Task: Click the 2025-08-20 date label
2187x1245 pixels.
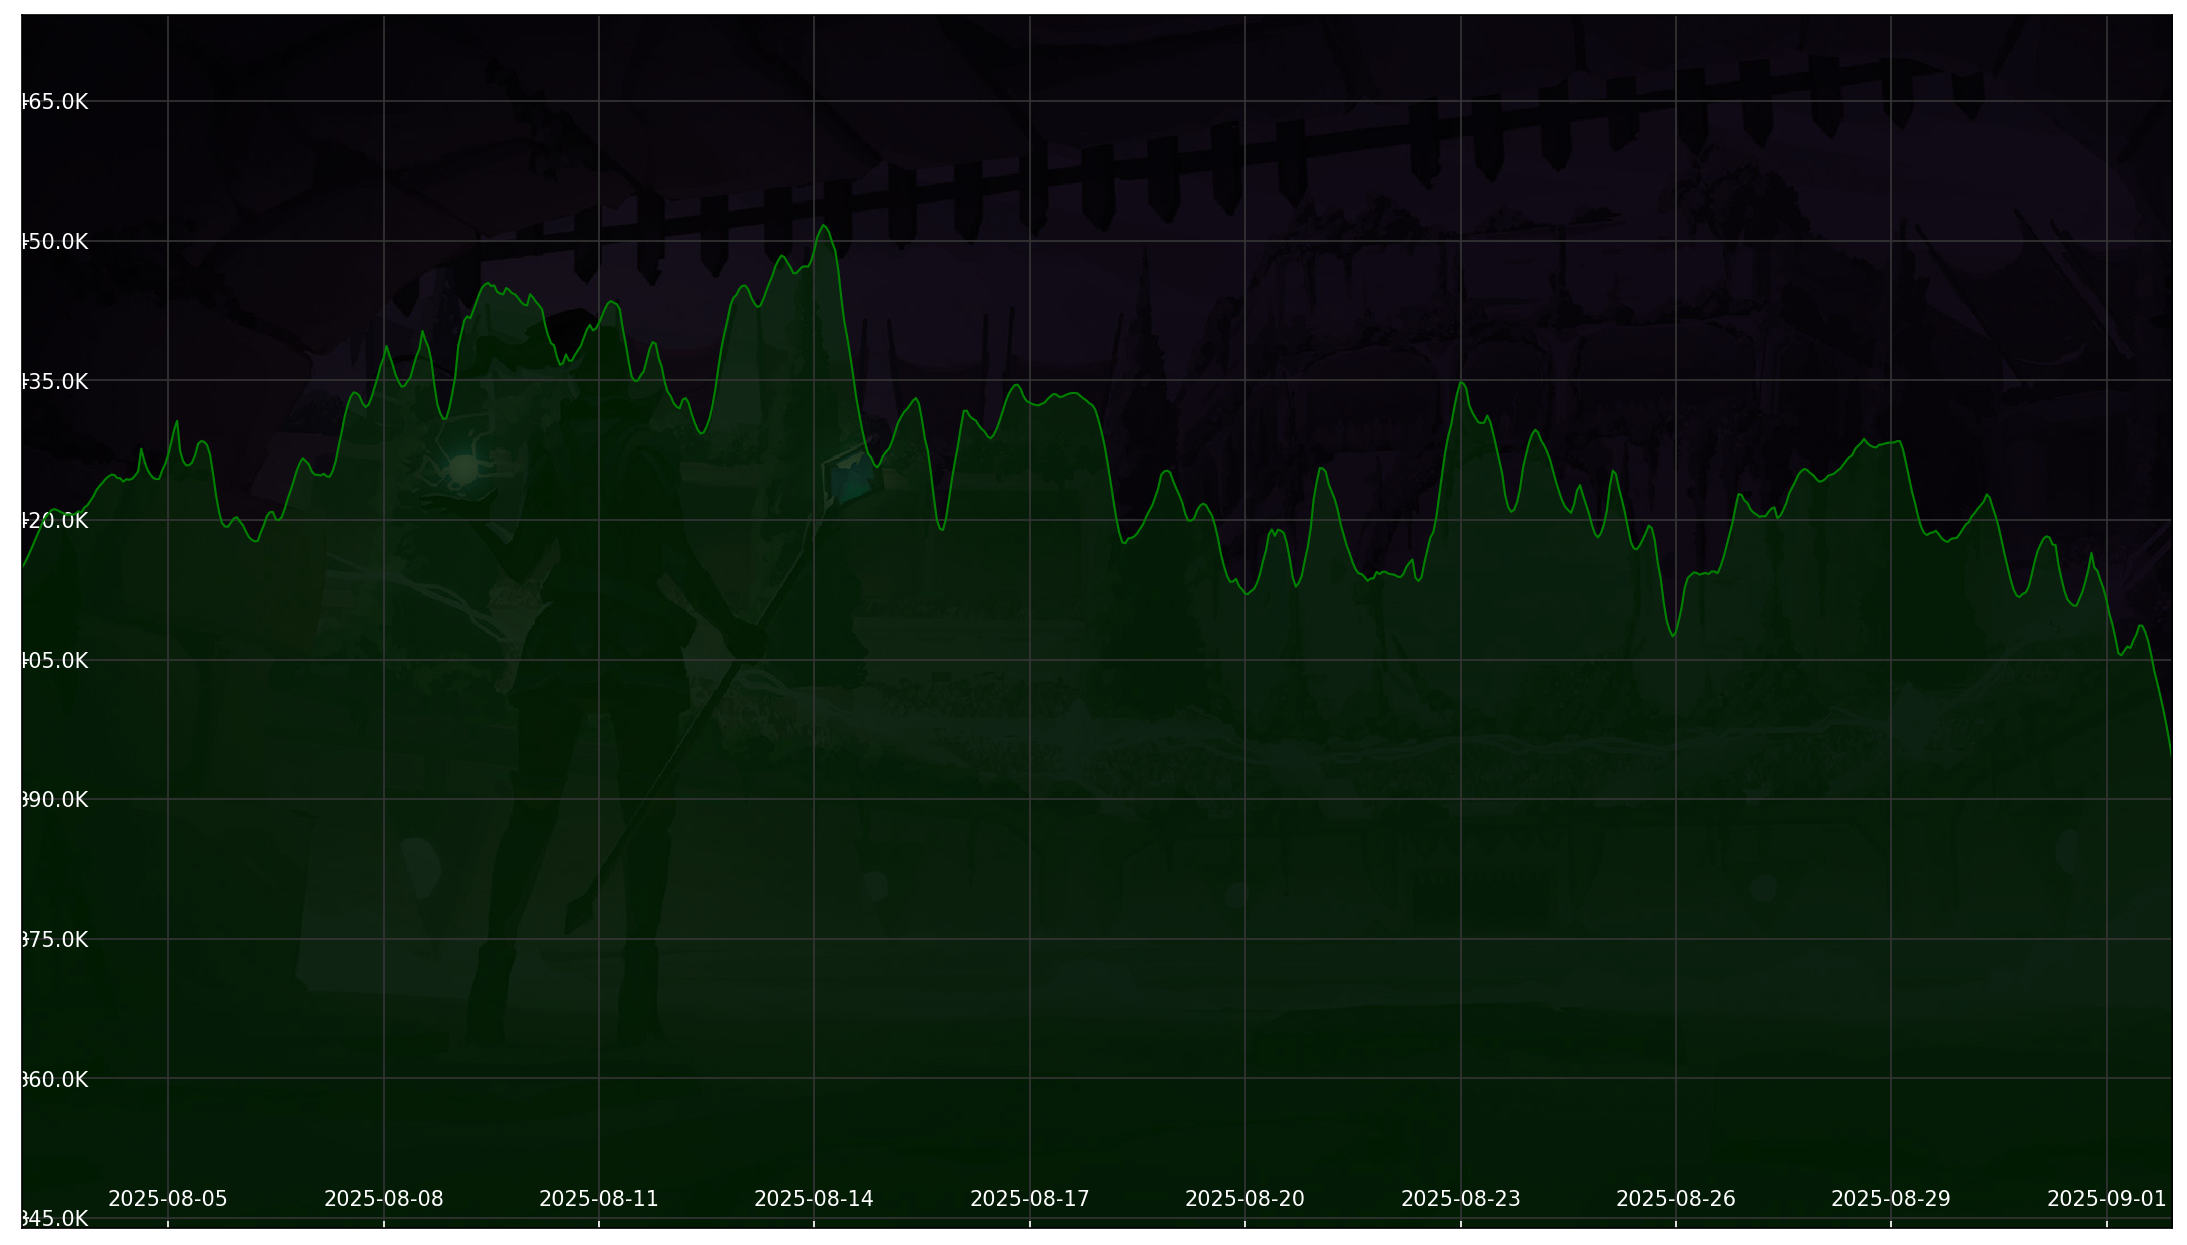Action: tap(1247, 1196)
